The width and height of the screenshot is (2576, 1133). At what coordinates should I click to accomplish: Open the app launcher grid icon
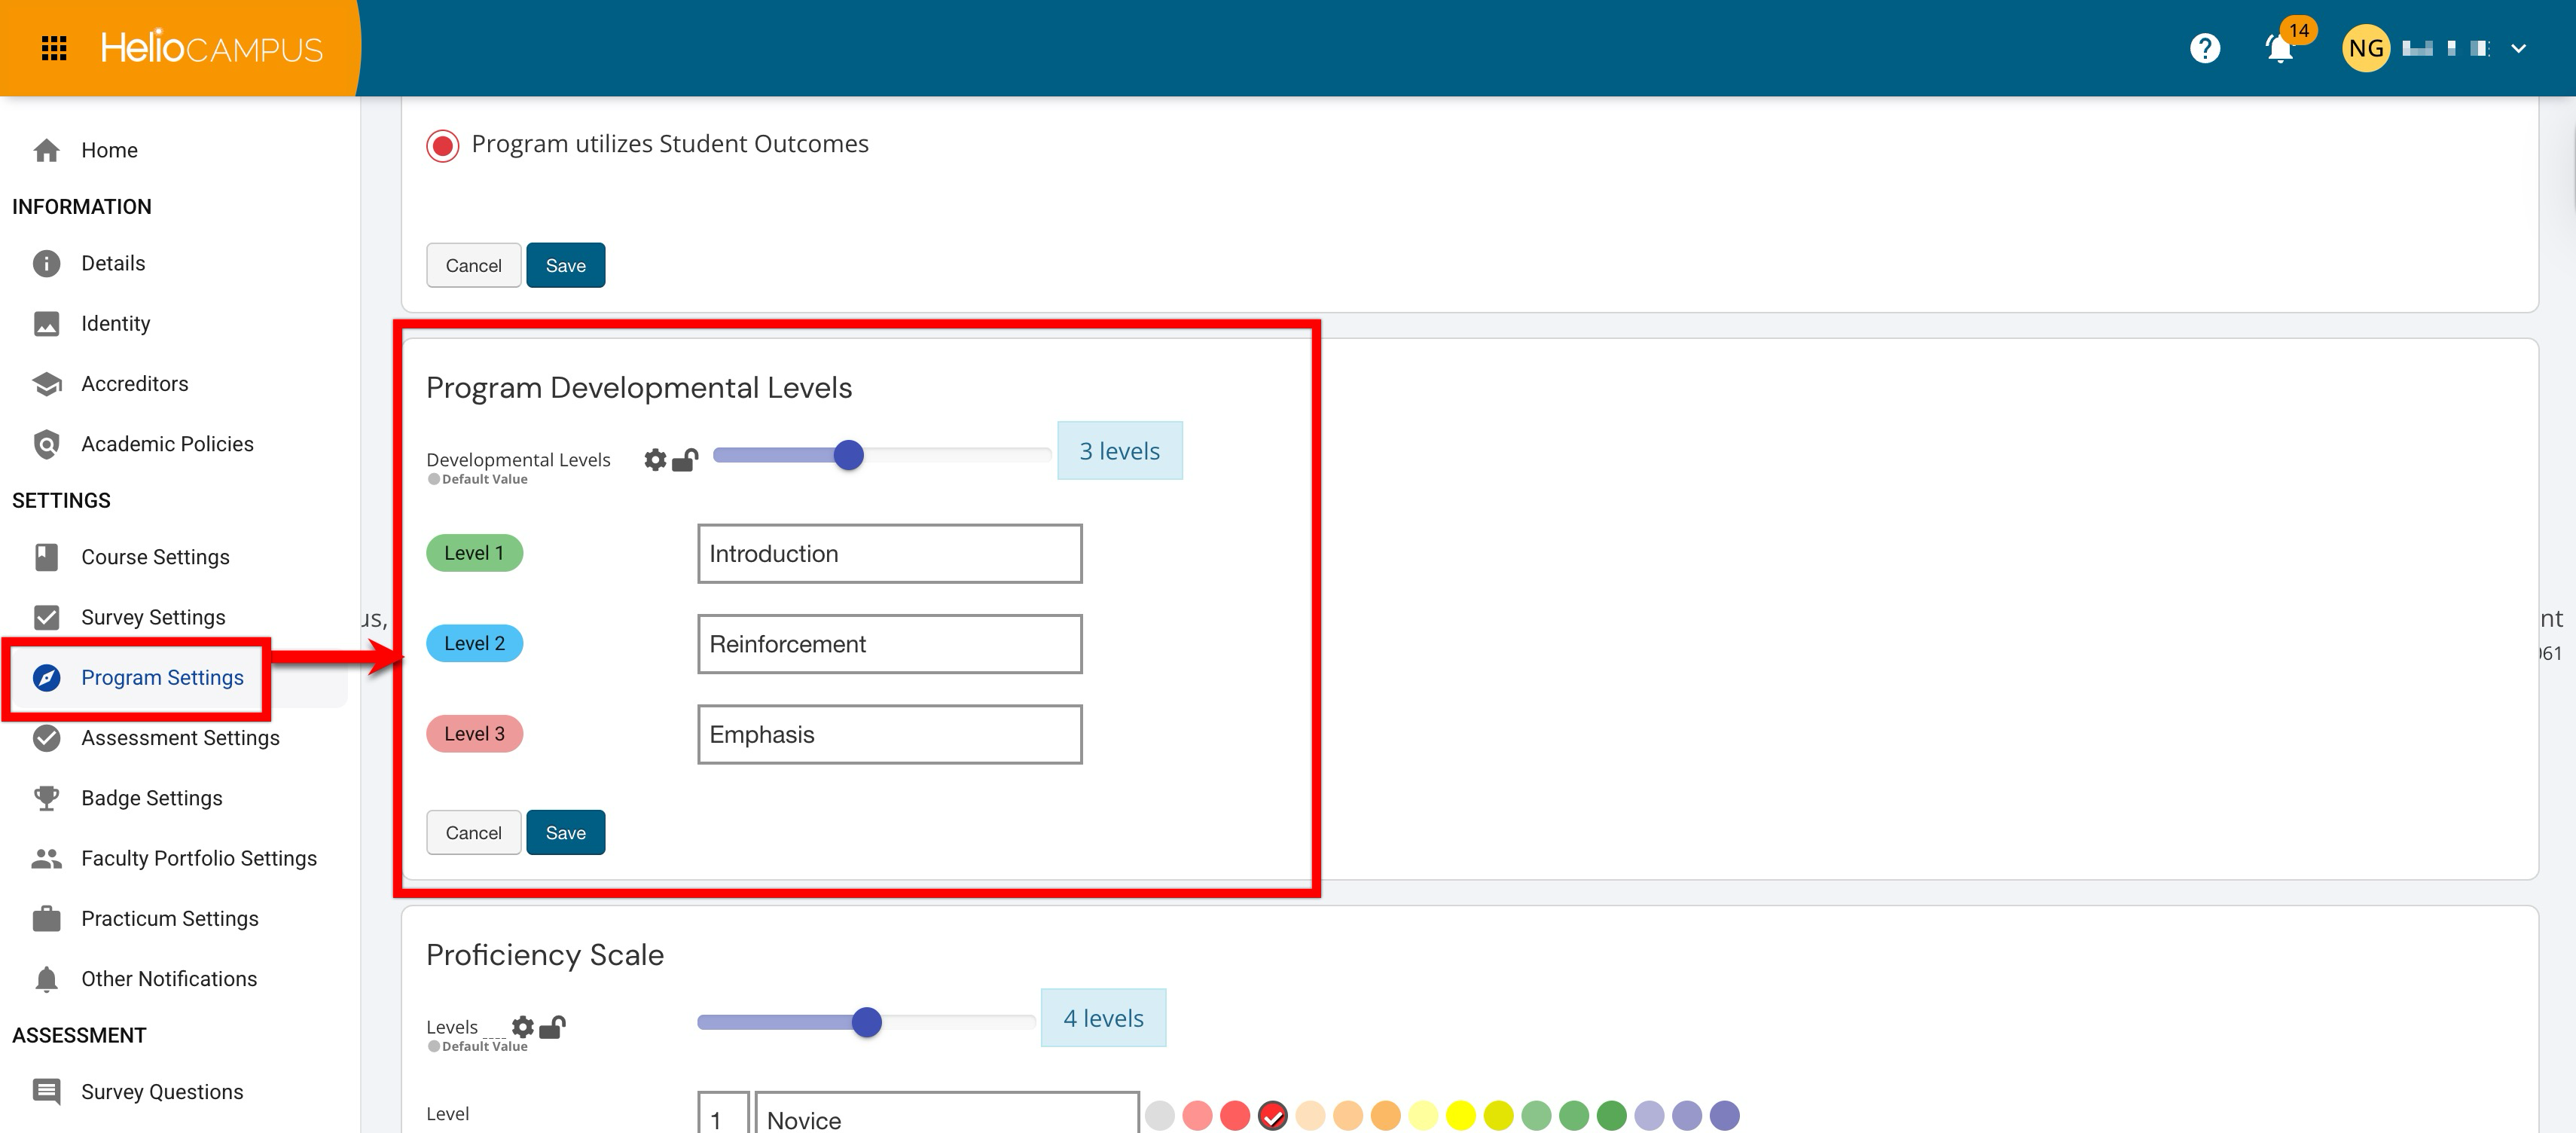(54, 48)
